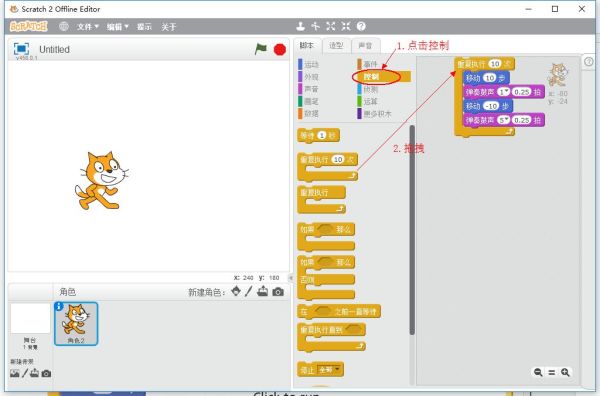Image resolution: width=600 pixels, height=396 pixels.
Task: Click the 关于 menu item
Action: point(169,27)
